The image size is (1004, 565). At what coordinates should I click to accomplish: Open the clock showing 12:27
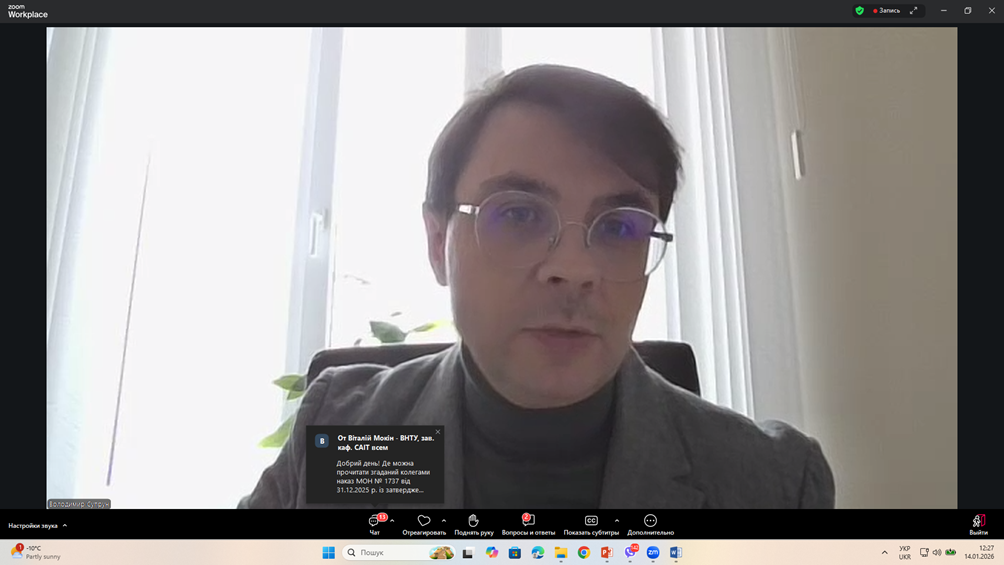[x=979, y=552]
